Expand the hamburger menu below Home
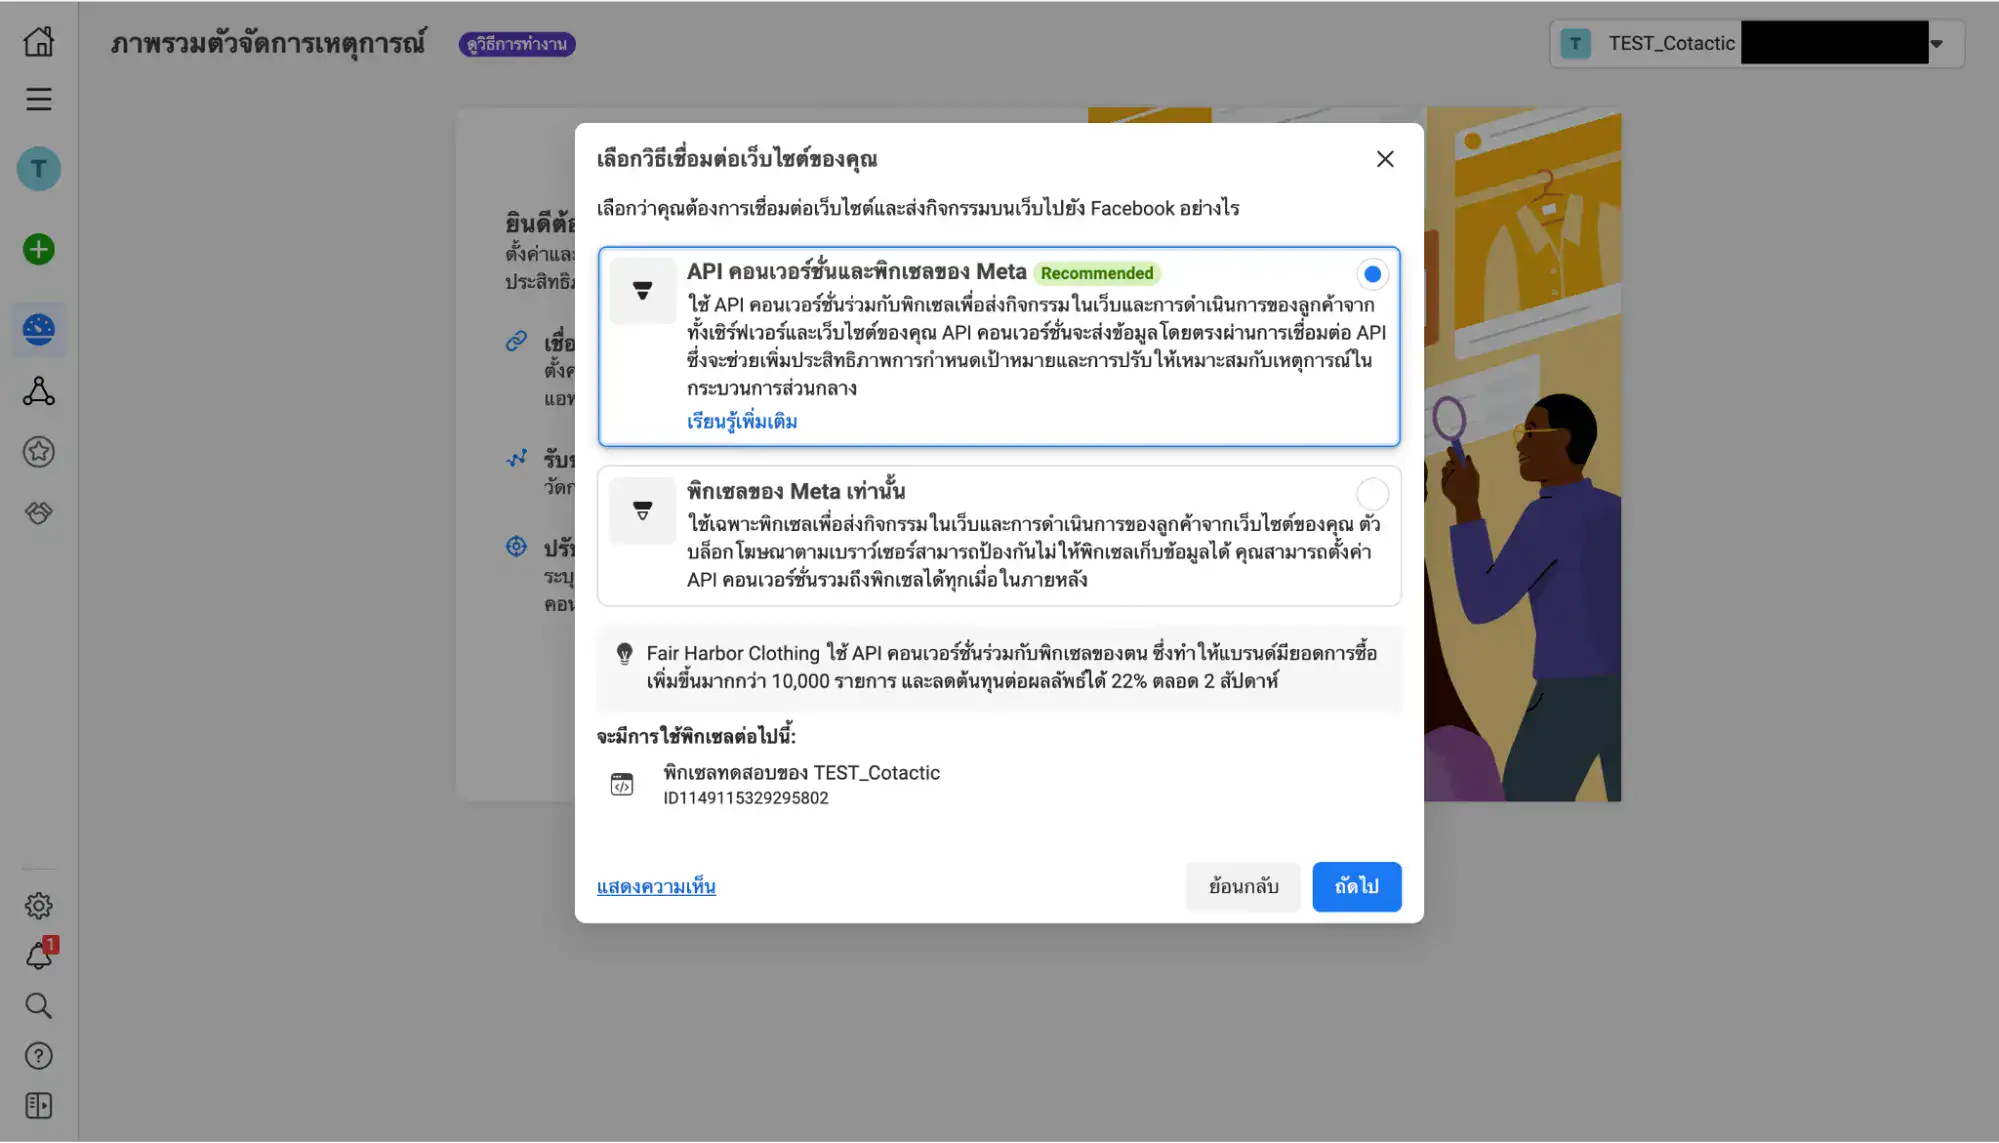1999x1143 pixels. [x=38, y=99]
